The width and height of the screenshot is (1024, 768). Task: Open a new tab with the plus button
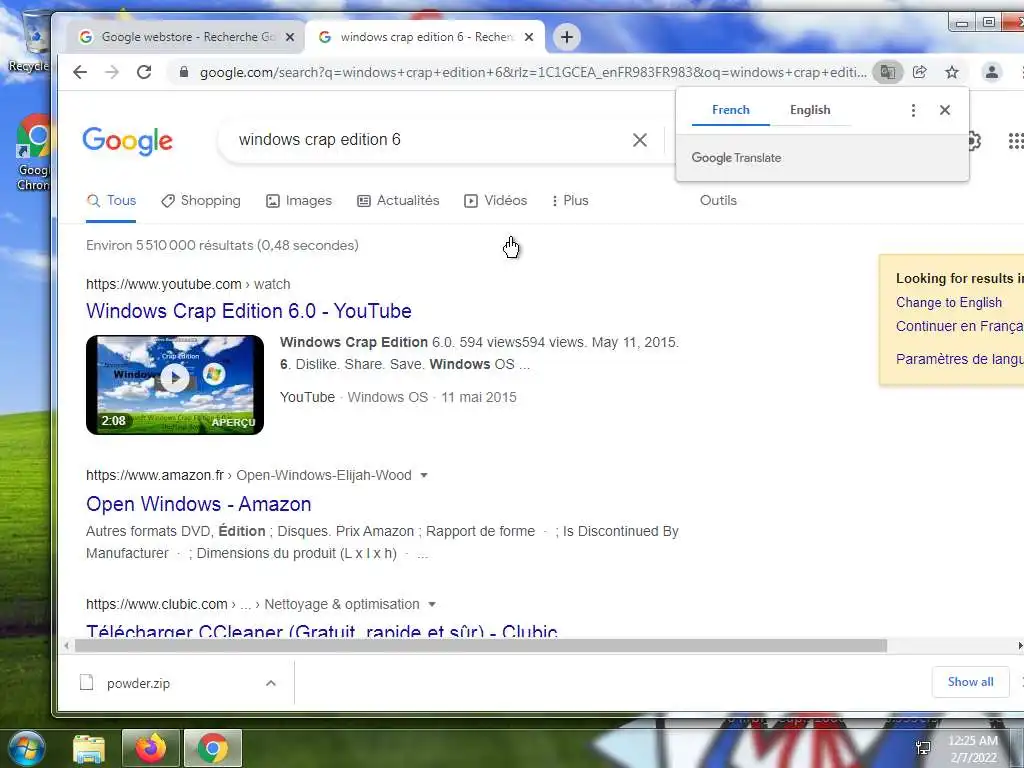(567, 37)
